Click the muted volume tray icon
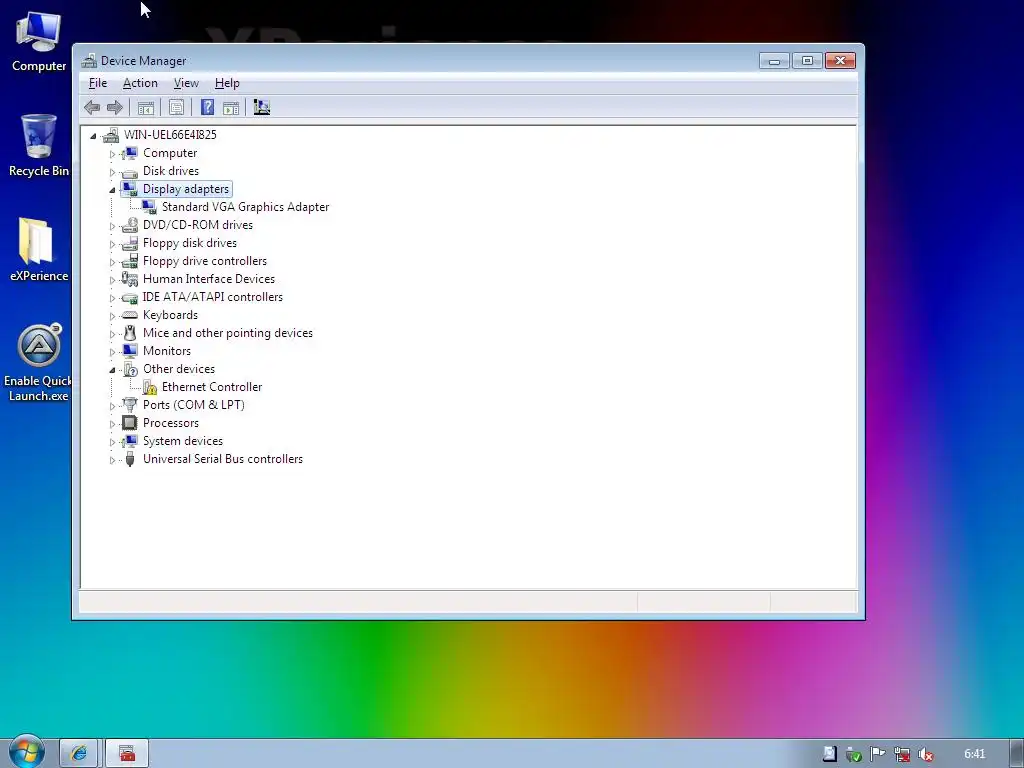This screenshot has width=1024, height=768. coord(925,754)
